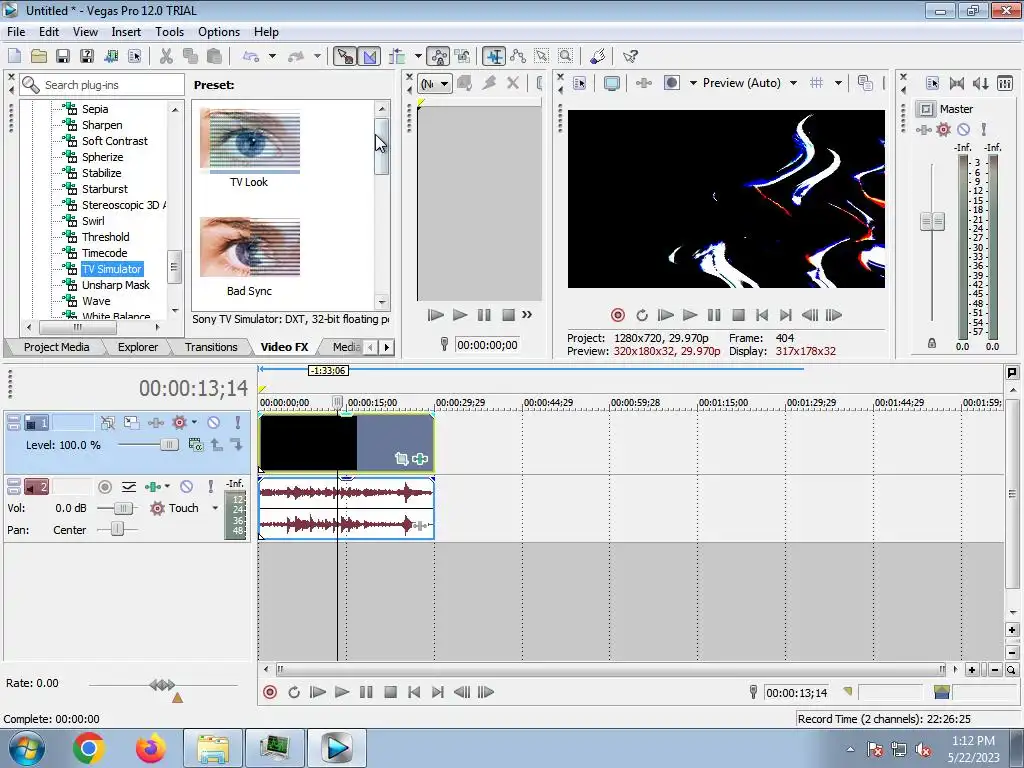Invert phase on audio track 2
The width and height of the screenshot is (1024, 768).
click(x=129, y=487)
